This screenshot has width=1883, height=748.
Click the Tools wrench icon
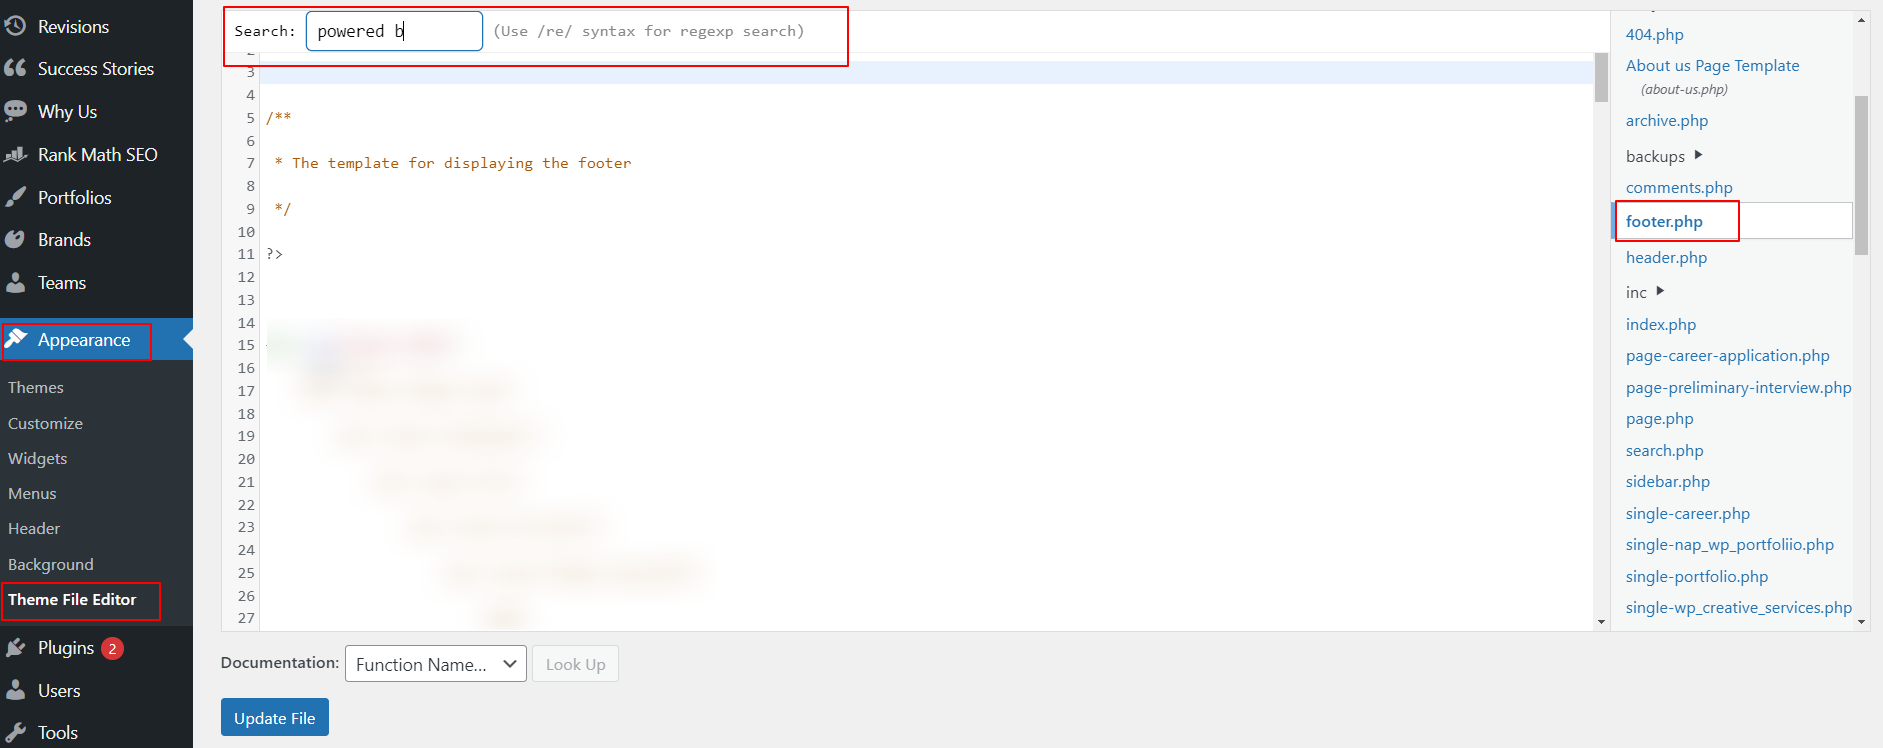[x=15, y=732]
